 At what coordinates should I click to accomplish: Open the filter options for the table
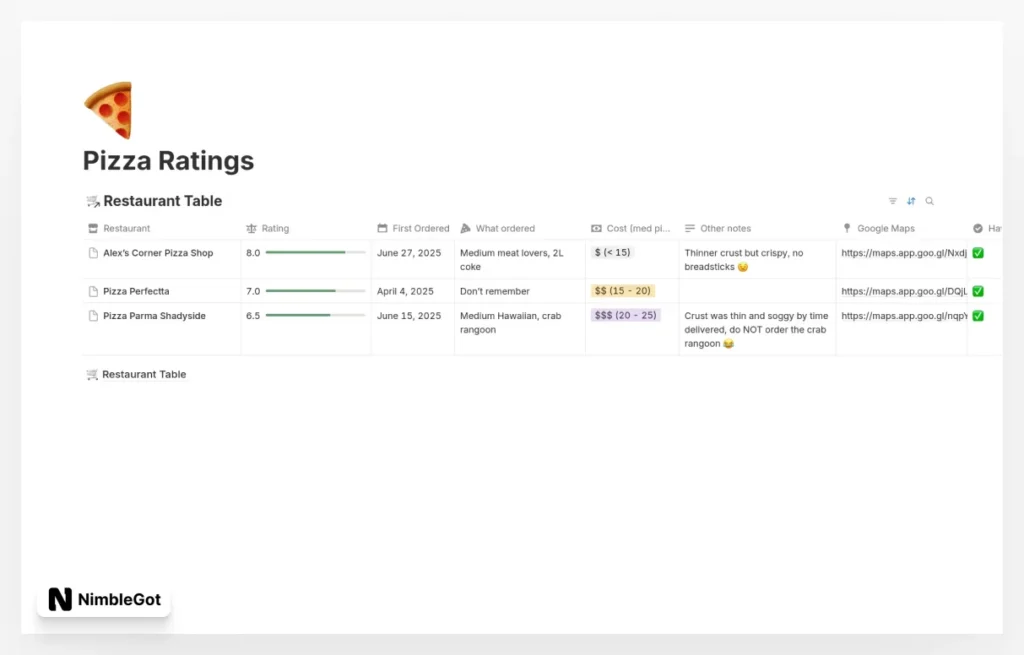(892, 201)
